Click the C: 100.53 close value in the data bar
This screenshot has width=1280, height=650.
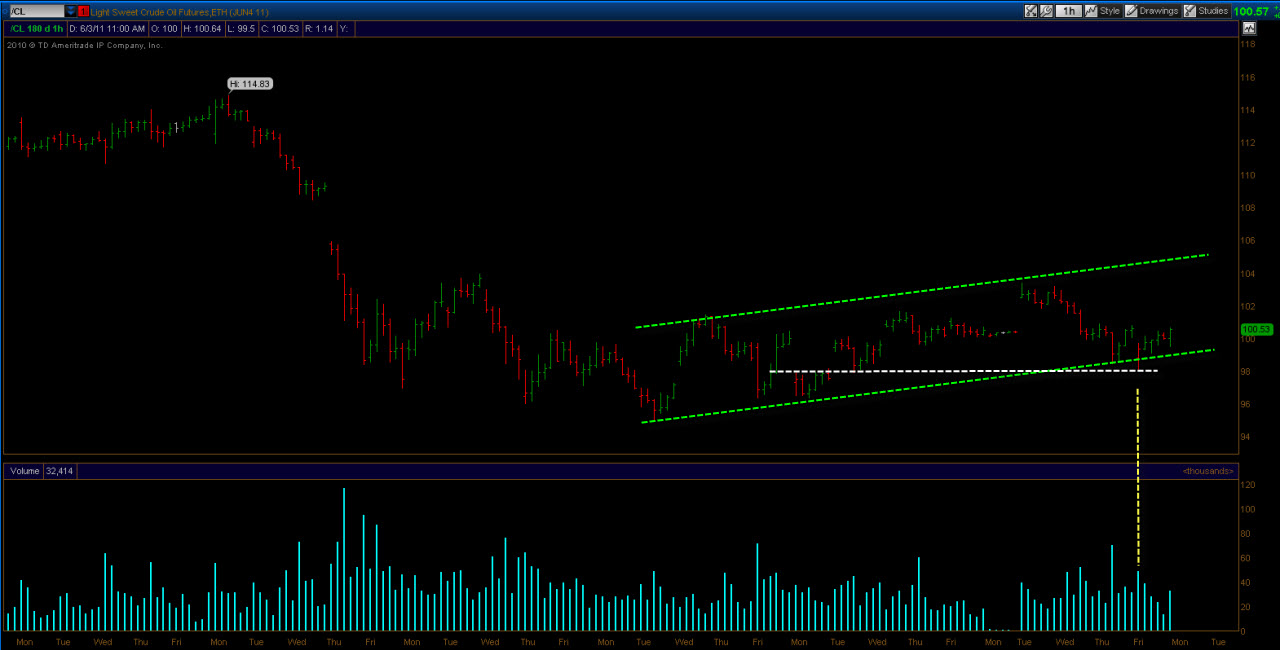point(280,29)
